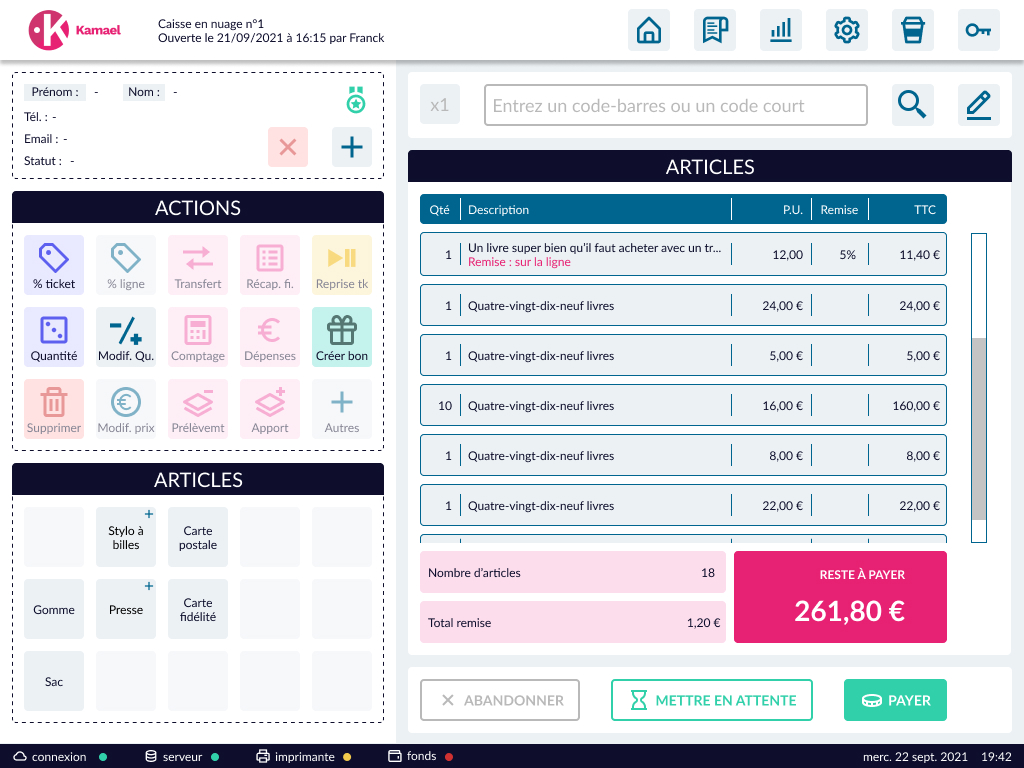Viewport: 1024px width, 768px height.
Task: Select the Quantité dice action
Action: click(x=54, y=337)
